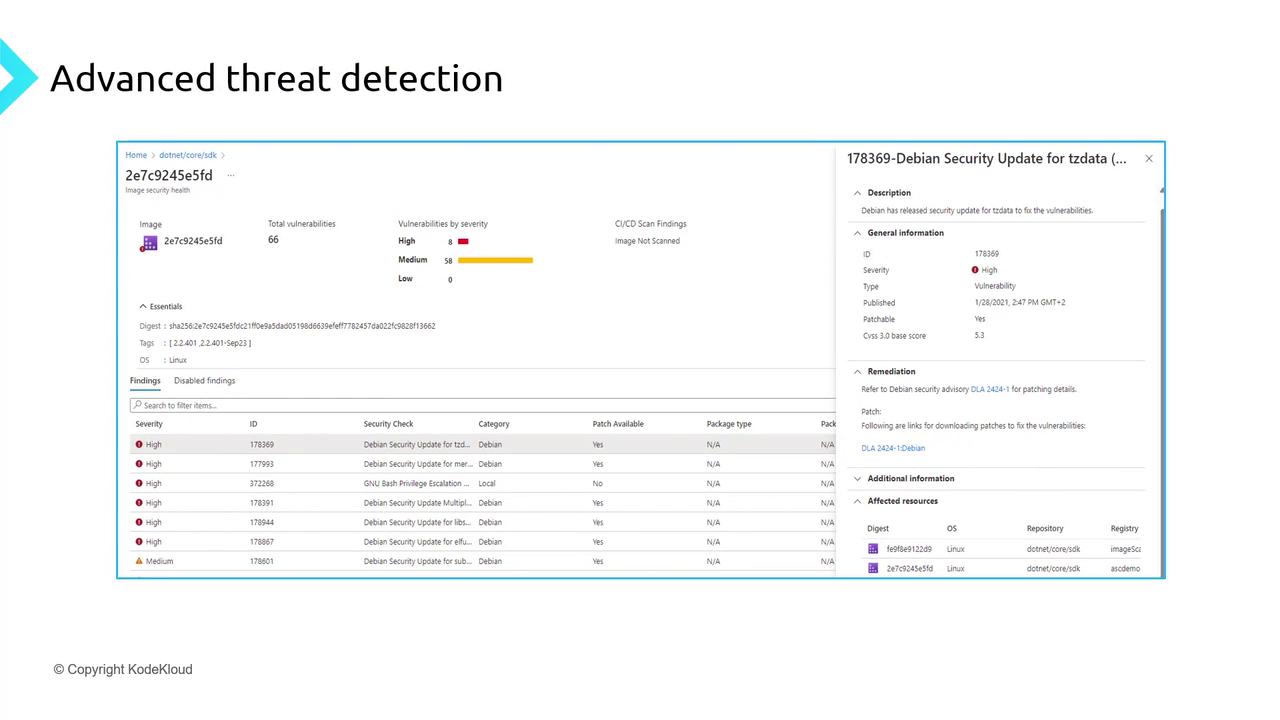Click the High severity icon for ID 178369
Viewport: 1280px width, 720px height.
coord(139,444)
